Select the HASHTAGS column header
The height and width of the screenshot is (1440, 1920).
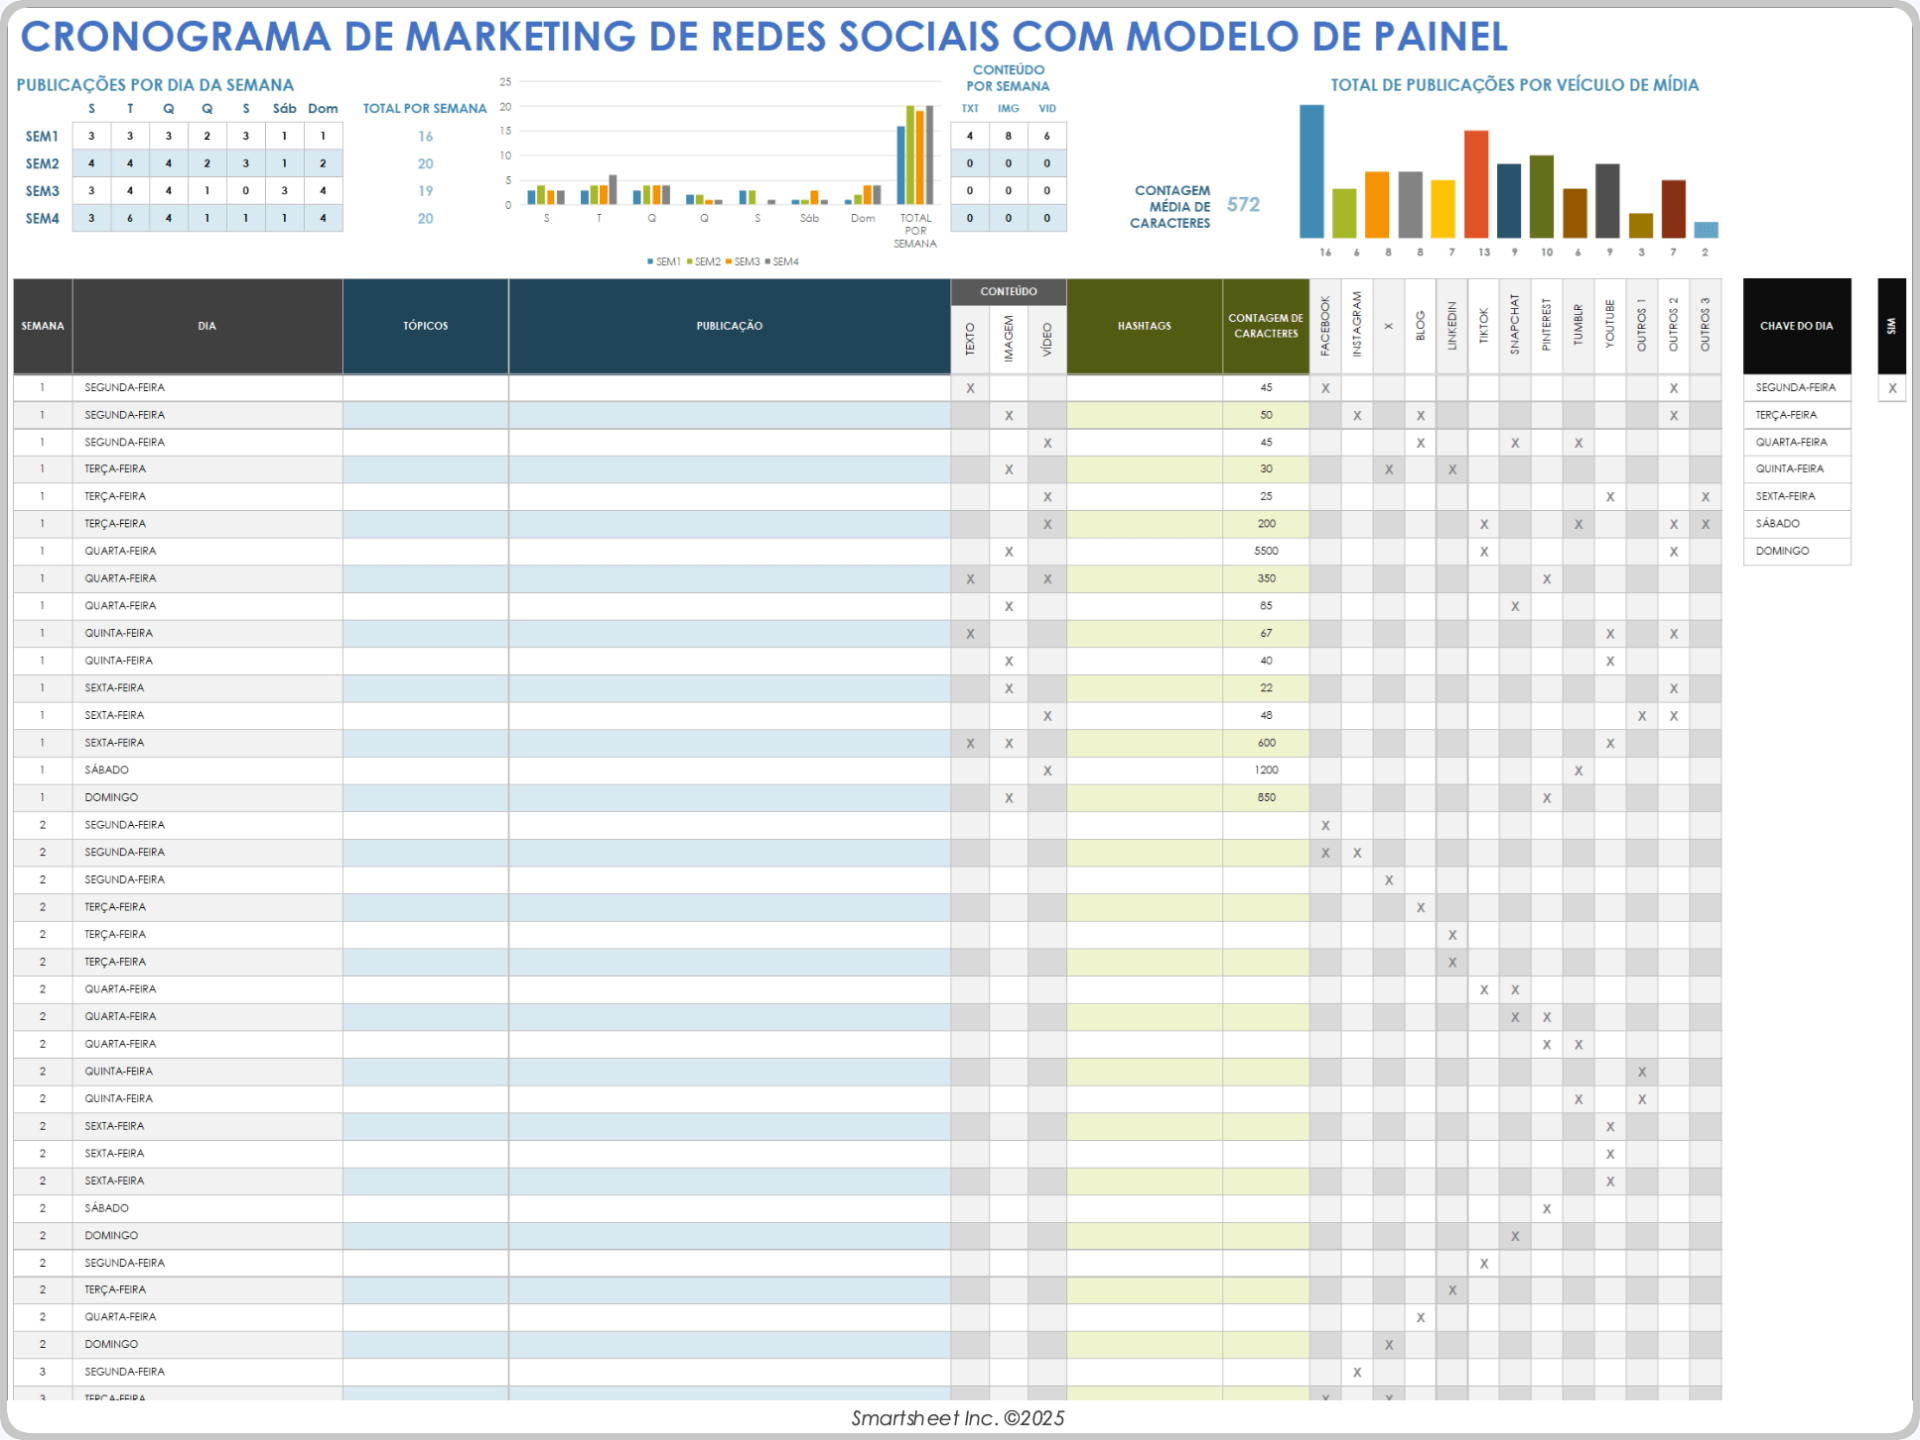(1144, 326)
